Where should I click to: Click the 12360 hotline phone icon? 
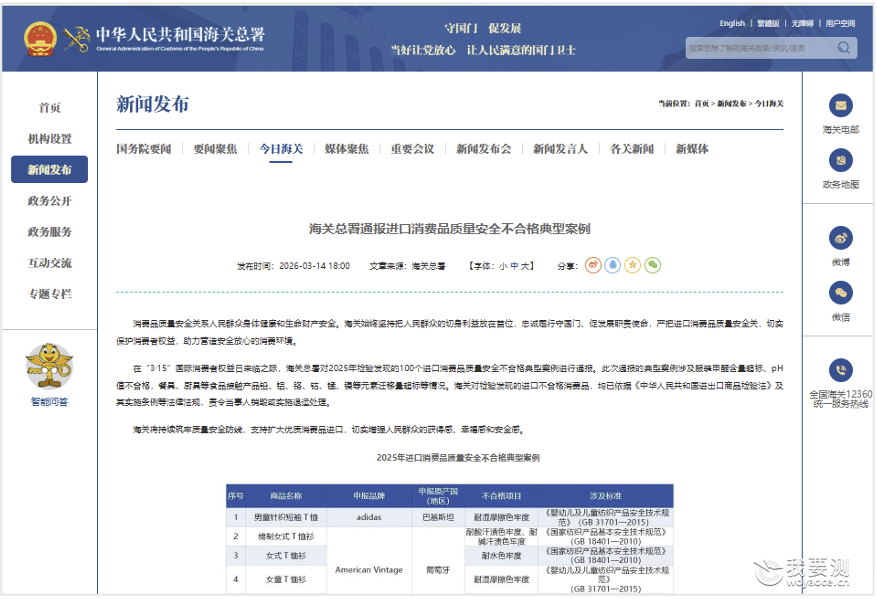pyautogui.click(x=841, y=370)
